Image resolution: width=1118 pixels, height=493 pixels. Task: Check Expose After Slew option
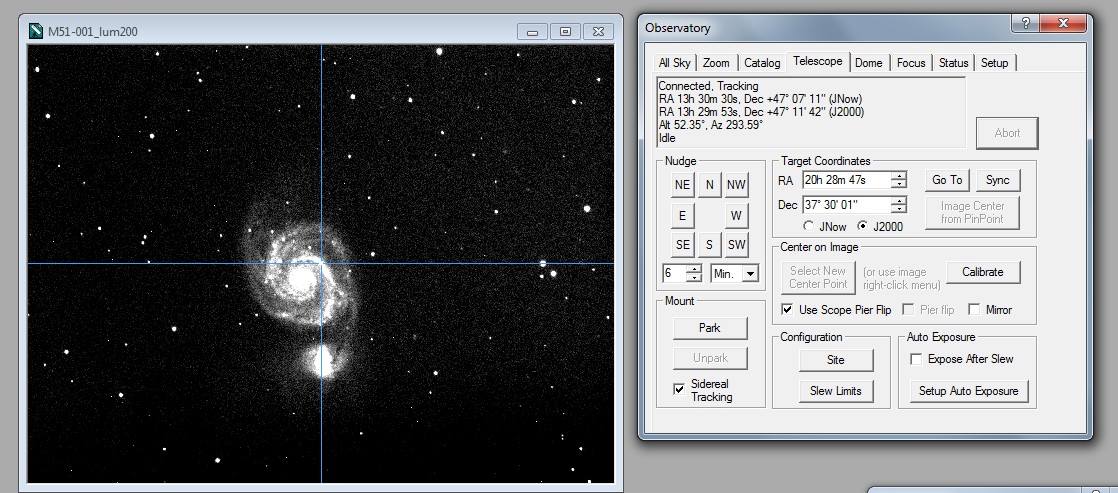point(915,359)
